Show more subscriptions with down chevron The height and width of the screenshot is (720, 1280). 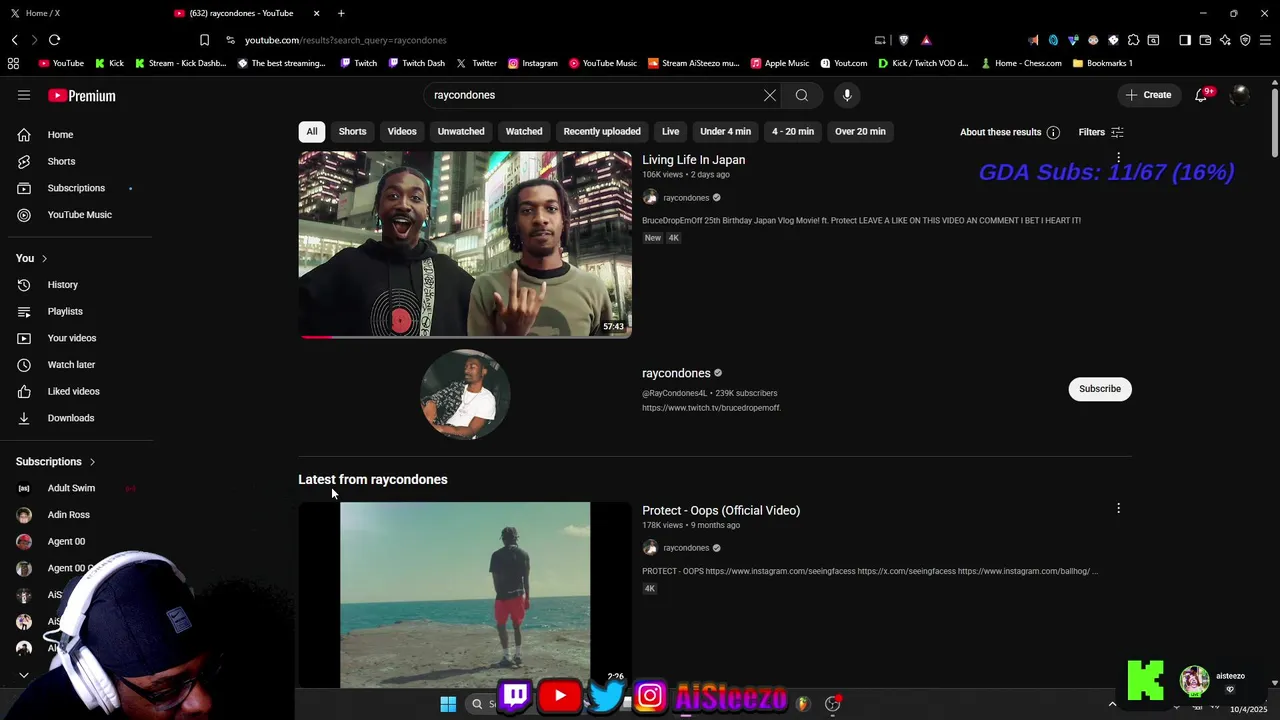point(24,676)
